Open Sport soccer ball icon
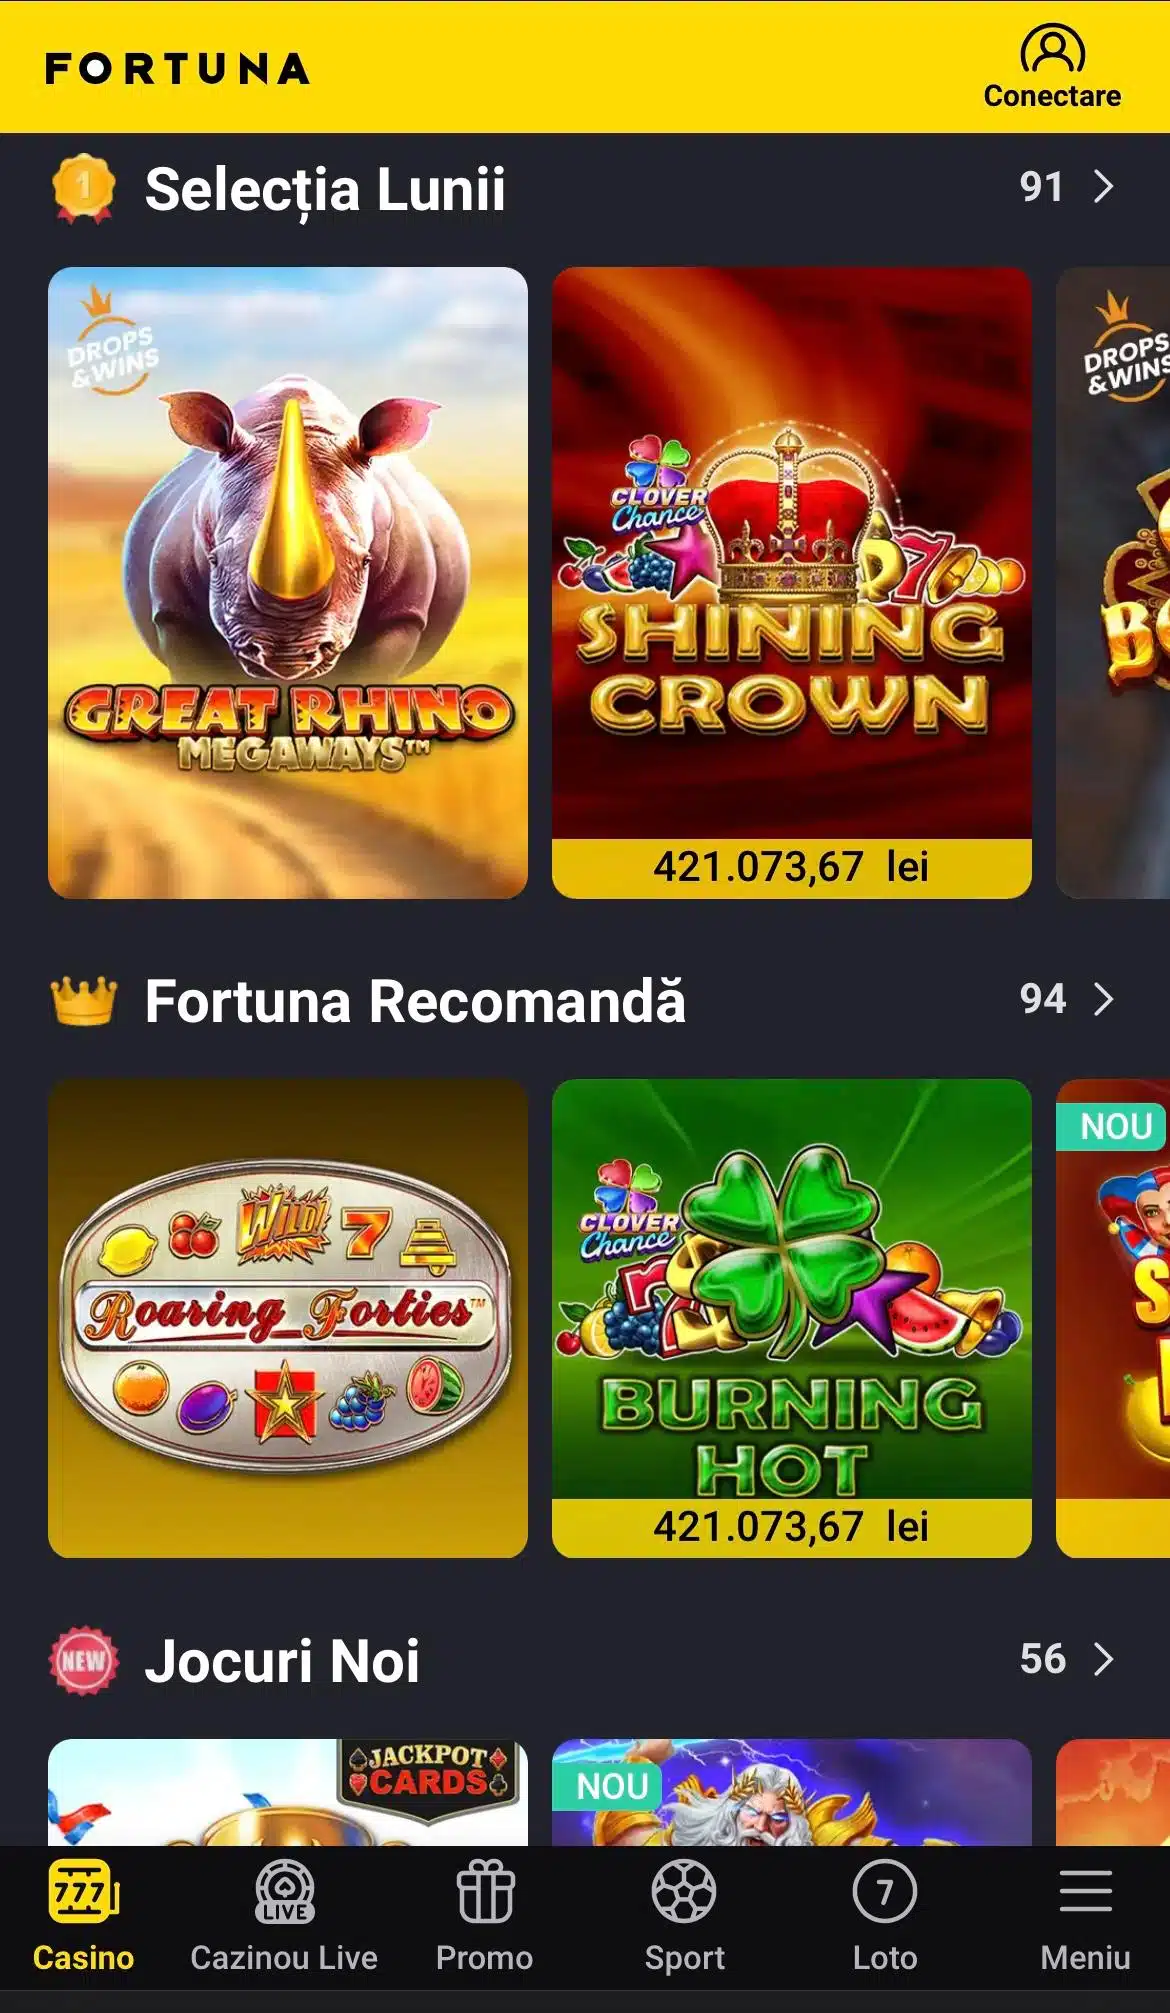1170x2013 pixels. click(684, 1892)
